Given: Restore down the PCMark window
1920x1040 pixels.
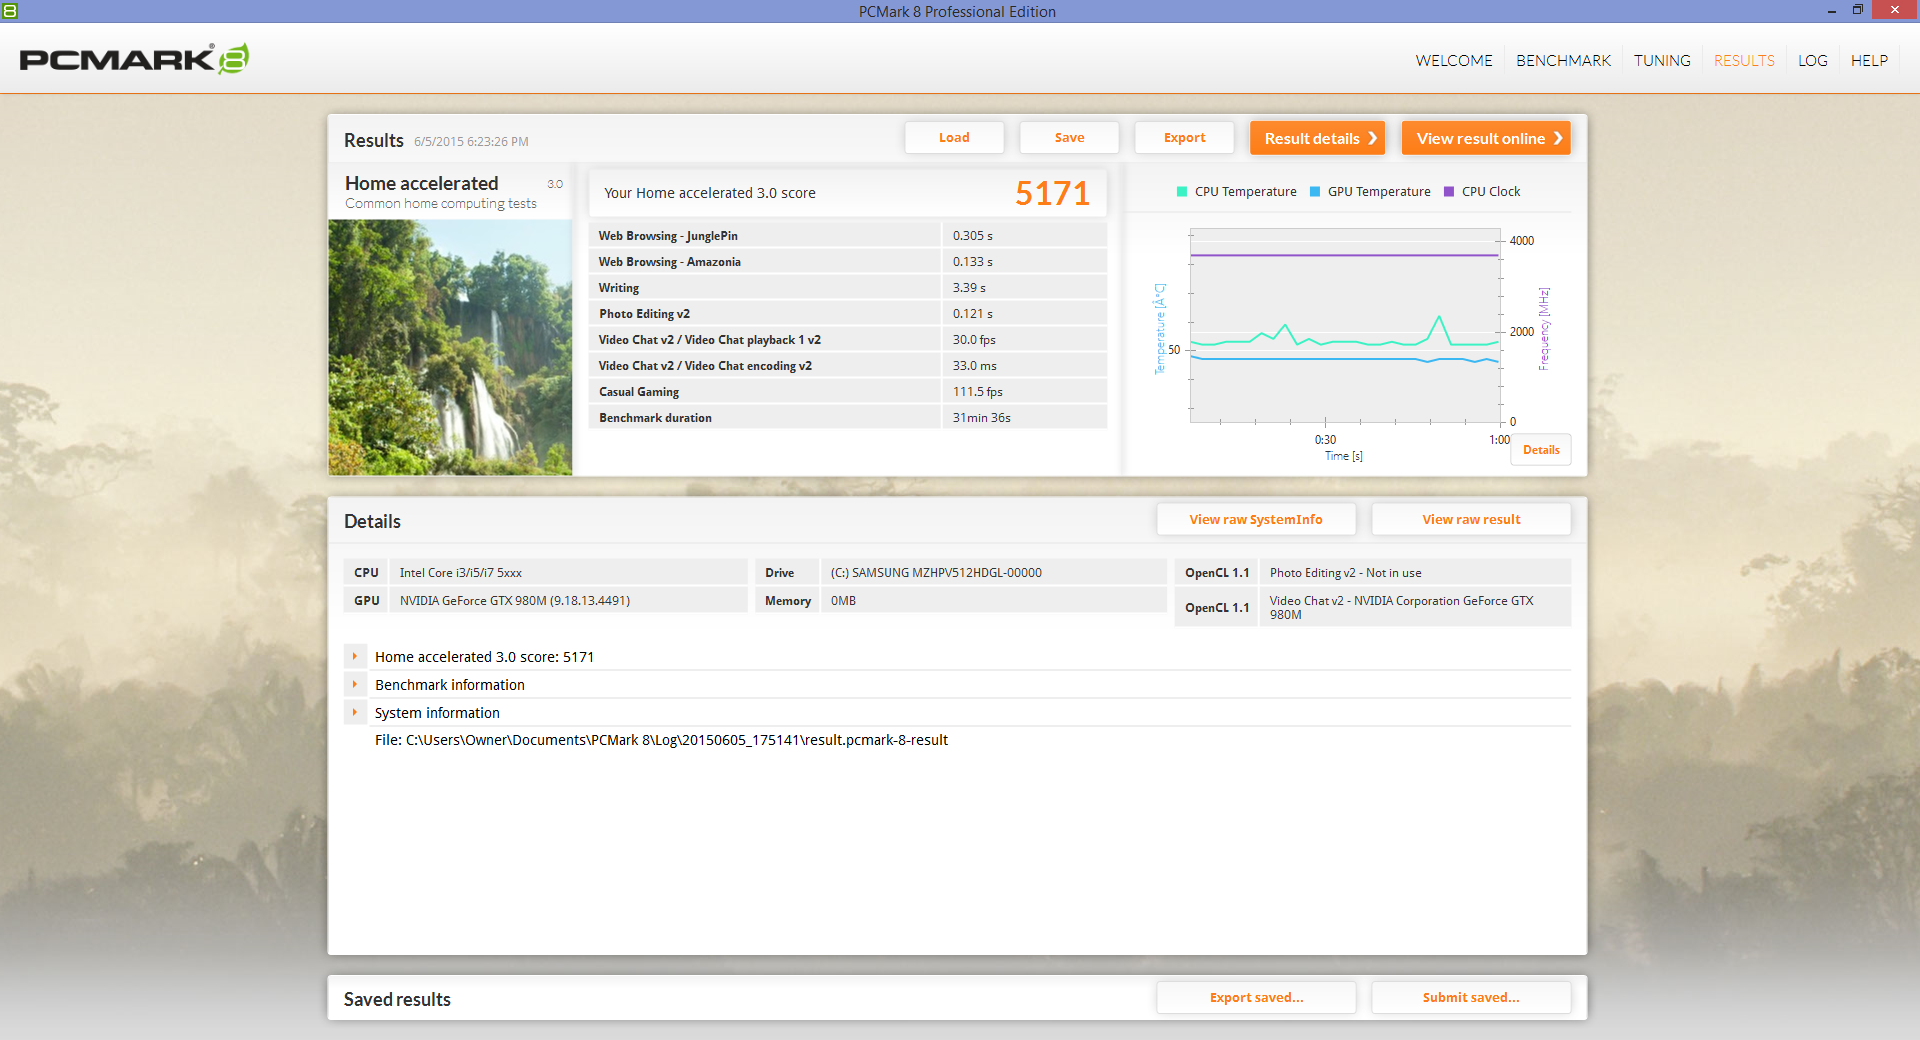Looking at the screenshot, I should coord(1857,11).
